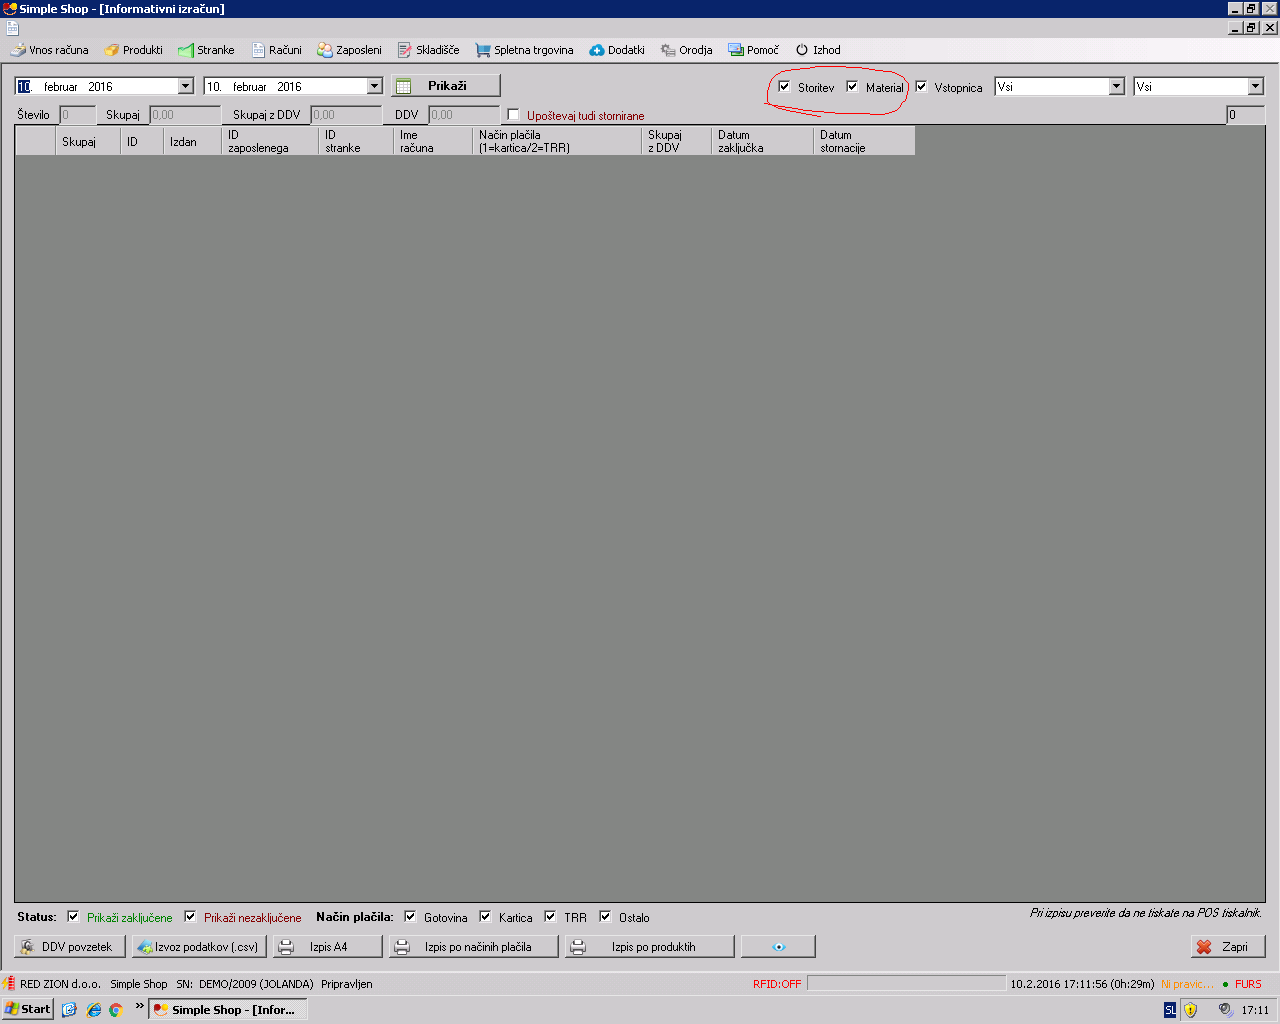The height and width of the screenshot is (1024, 1280).
Task: Print with the Izpis A4 button
Action: pyautogui.click(x=328, y=946)
